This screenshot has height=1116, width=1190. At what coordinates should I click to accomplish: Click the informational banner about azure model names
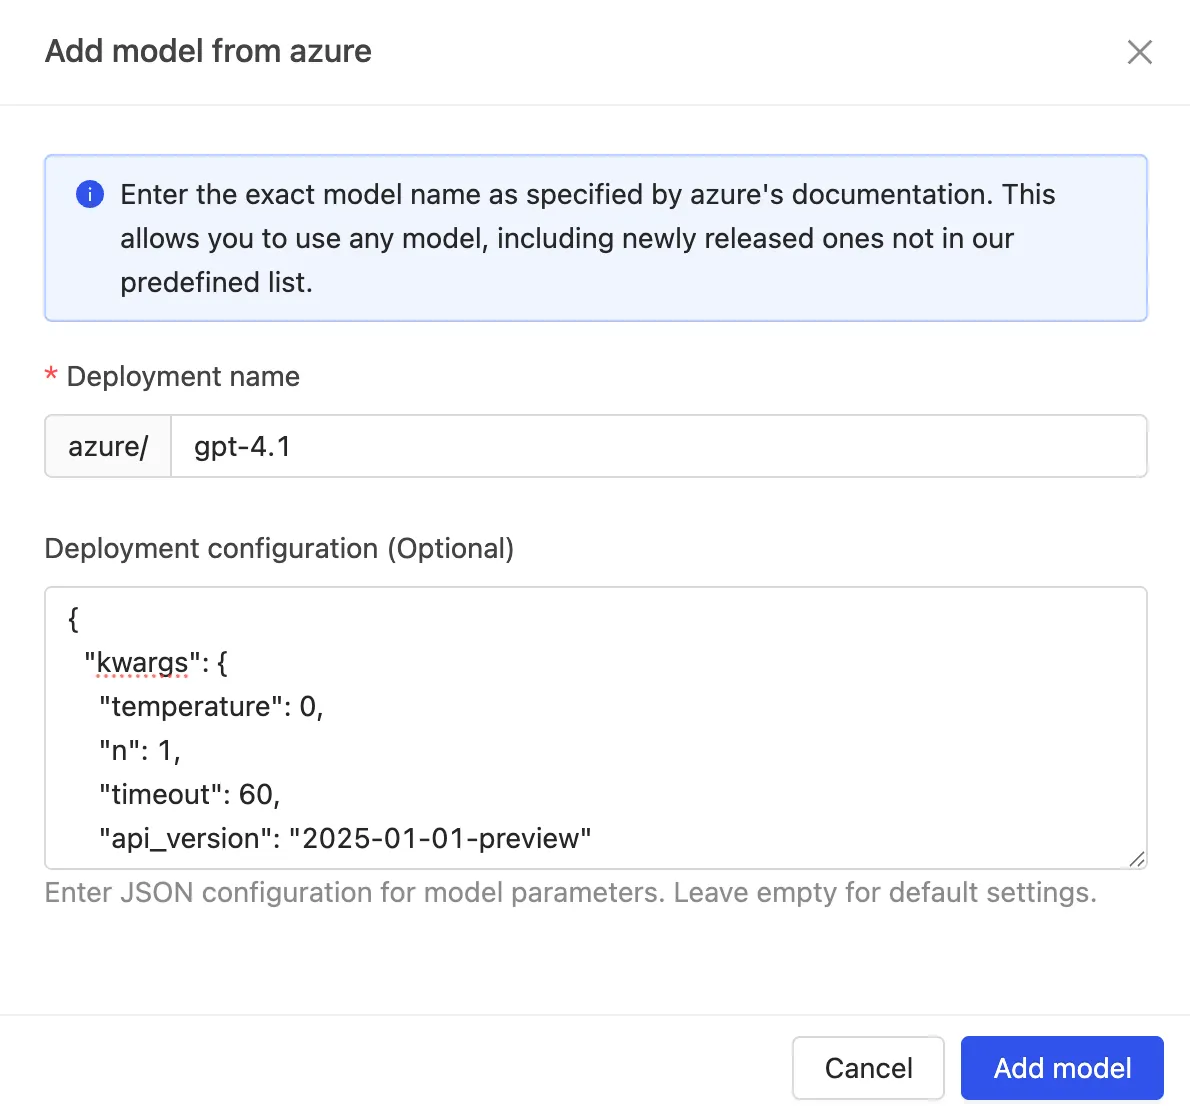pos(595,238)
